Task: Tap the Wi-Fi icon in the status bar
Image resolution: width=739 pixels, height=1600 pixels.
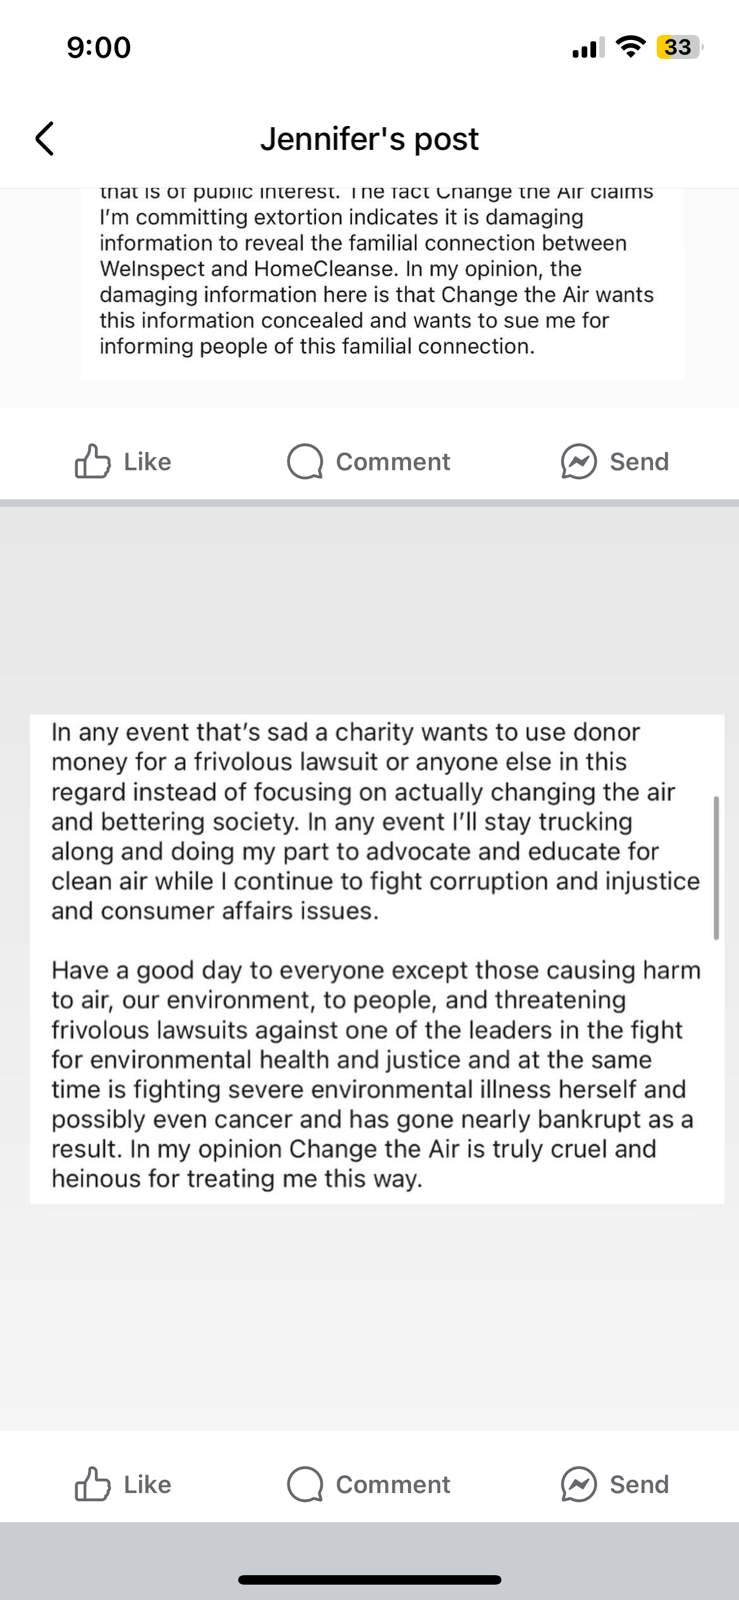Action: (630, 47)
